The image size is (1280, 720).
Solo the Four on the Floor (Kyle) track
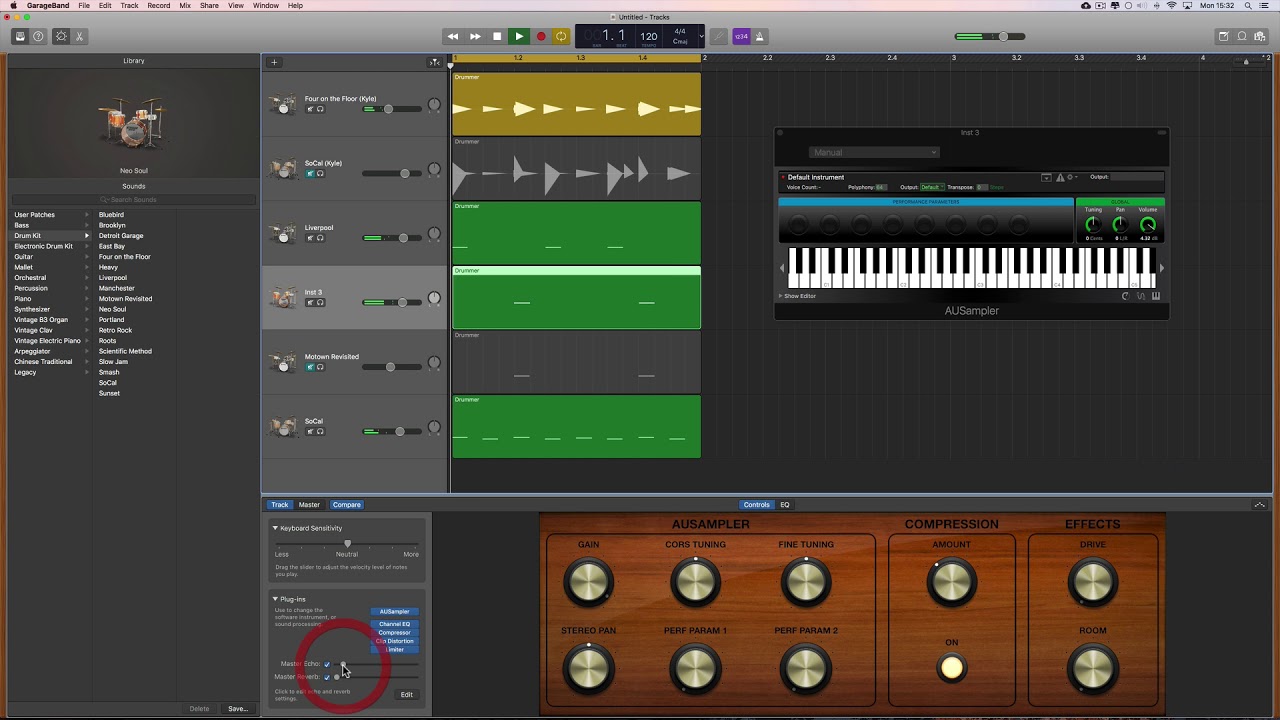pyautogui.click(x=320, y=109)
